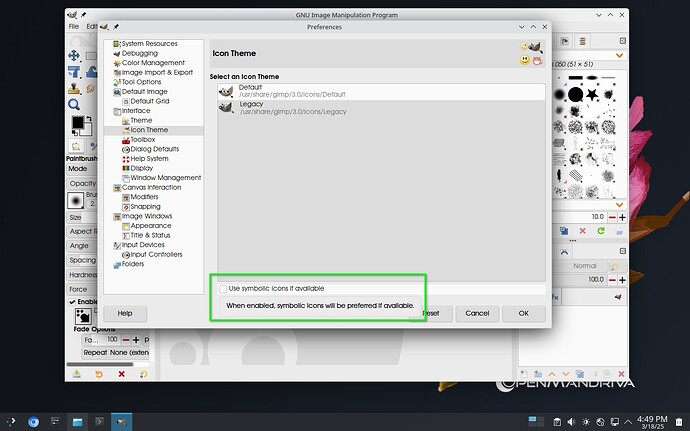The width and height of the screenshot is (690, 431).
Task: Confirm Preferences with OK button
Action: coord(524,313)
